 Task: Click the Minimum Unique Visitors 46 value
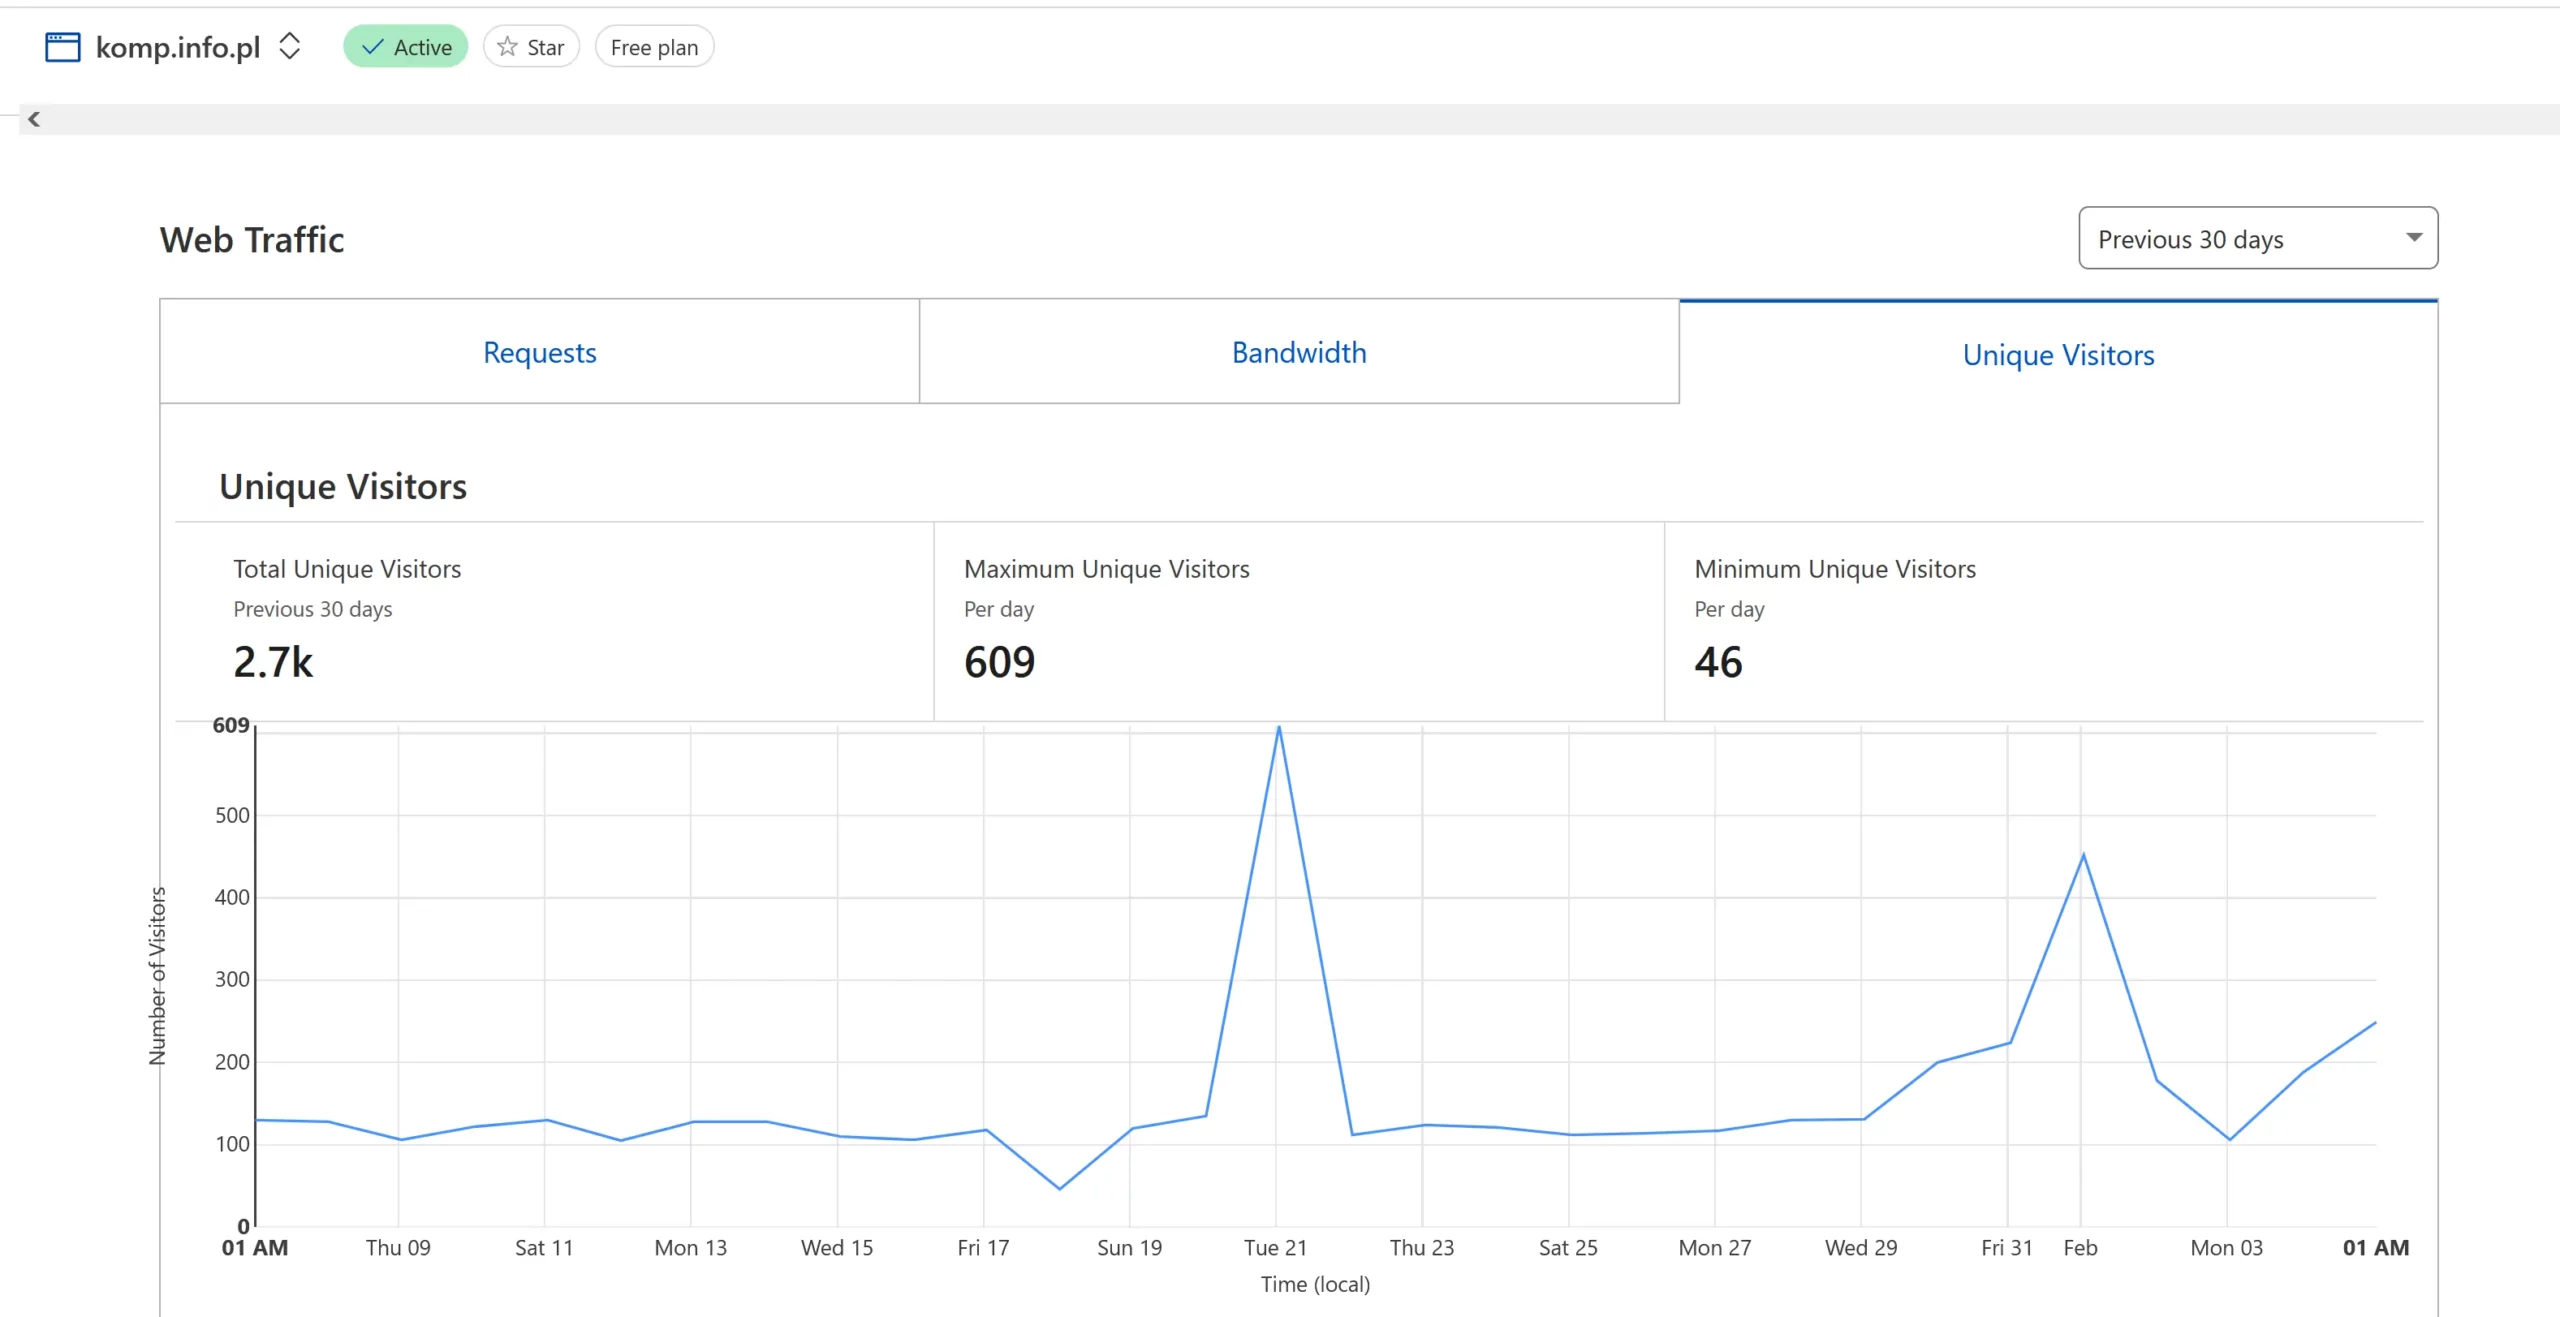pyautogui.click(x=1718, y=662)
